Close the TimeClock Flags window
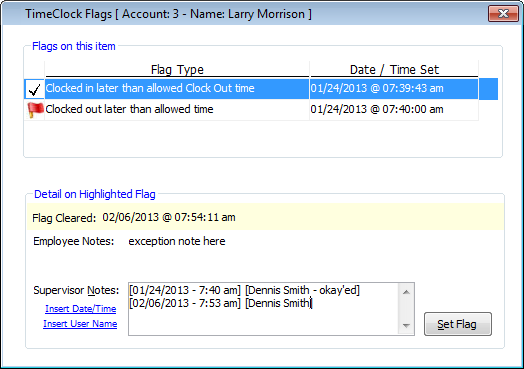This screenshot has width=524, height=369. [x=503, y=14]
